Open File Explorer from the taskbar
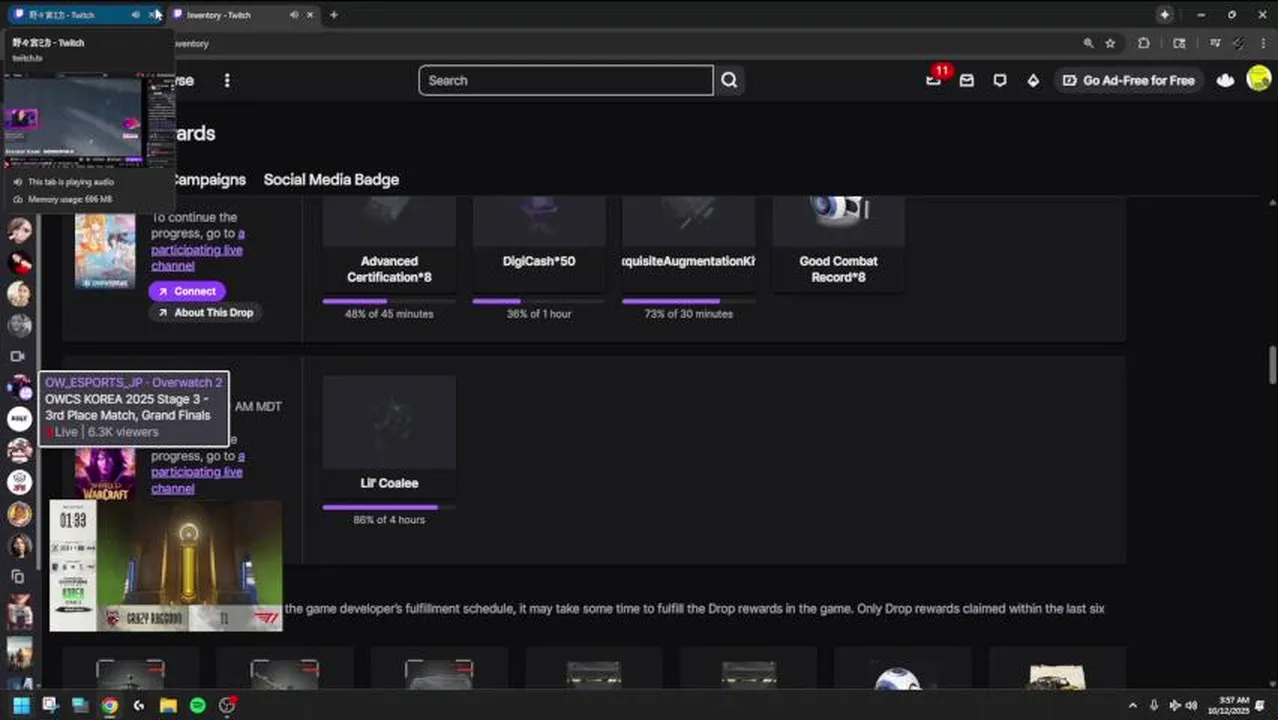1278x720 pixels. (168, 705)
